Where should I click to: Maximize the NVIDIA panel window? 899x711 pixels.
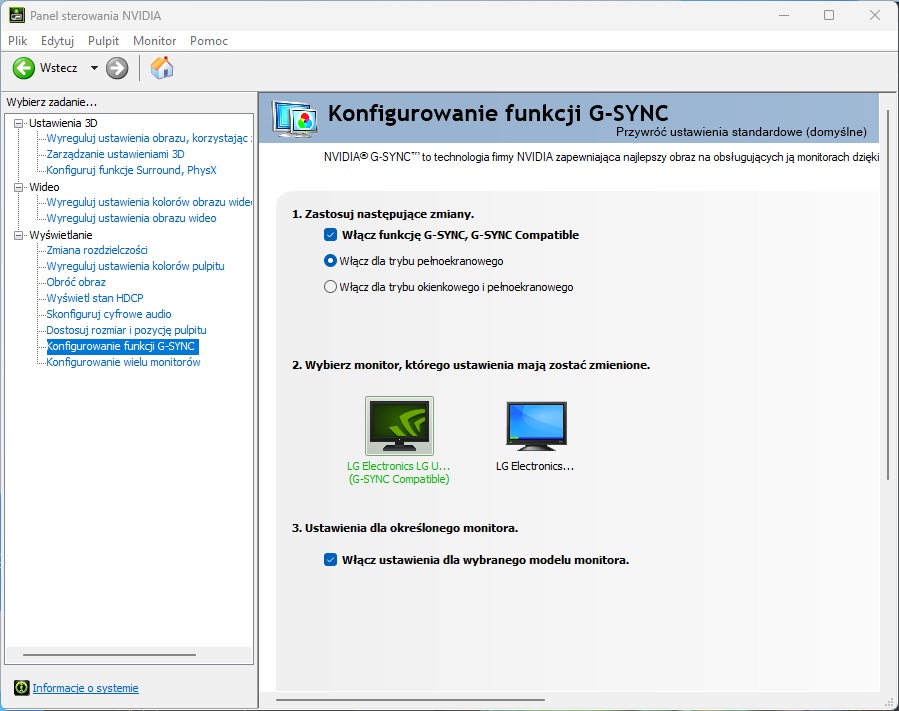click(829, 15)
